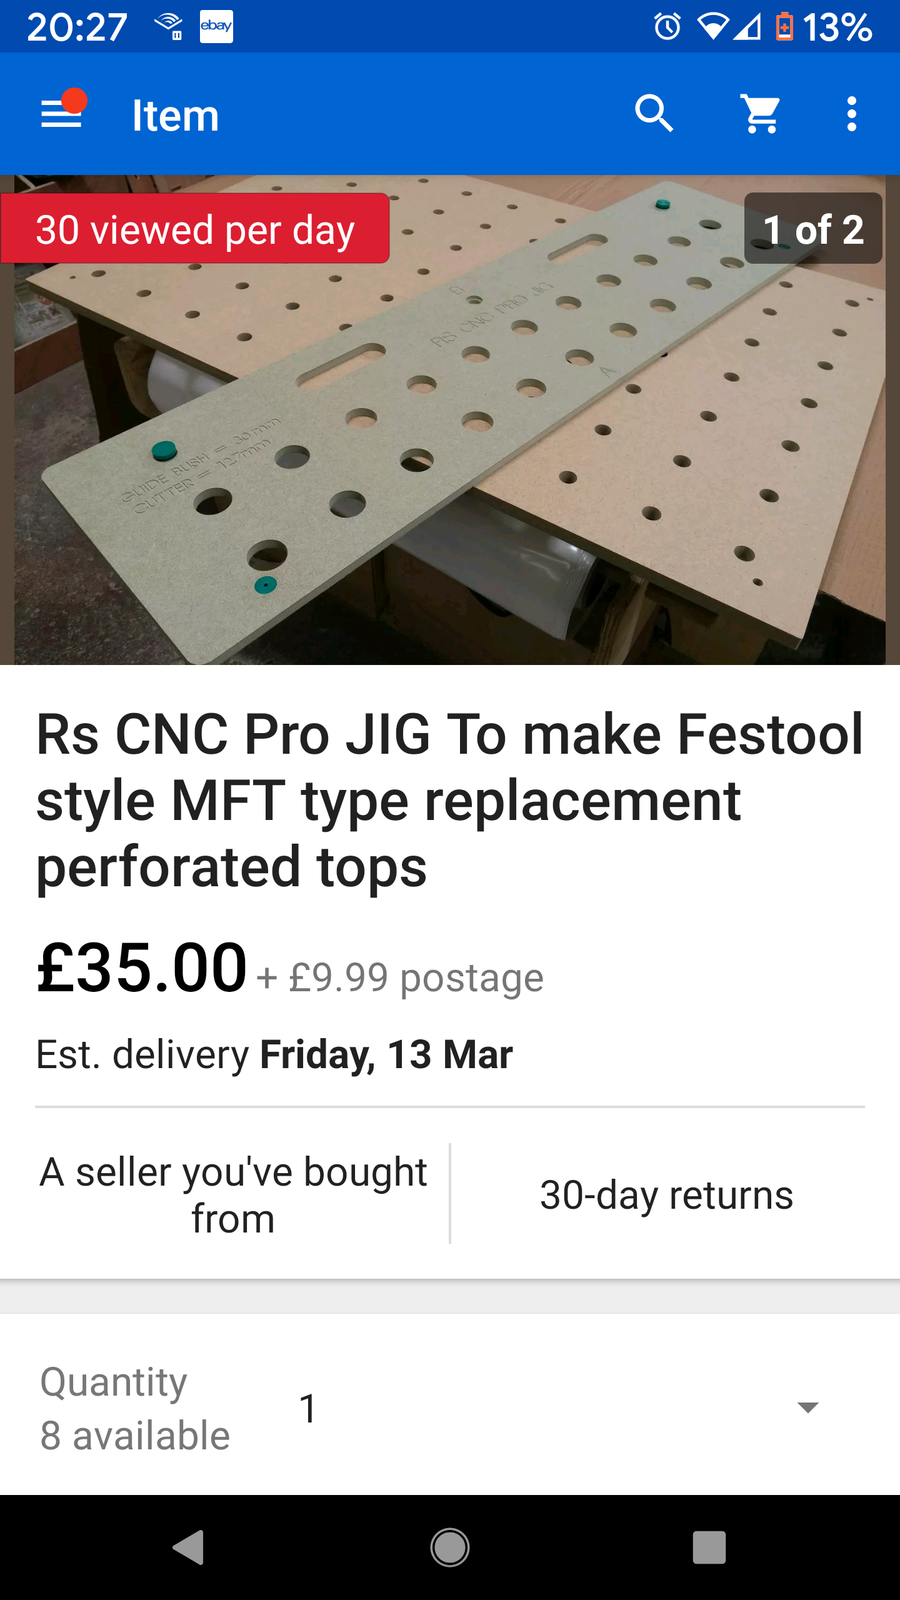Viewport: 900px width, 1600px height.
Task: Tap the £9.99 postage text
Action: click(415, 977)
